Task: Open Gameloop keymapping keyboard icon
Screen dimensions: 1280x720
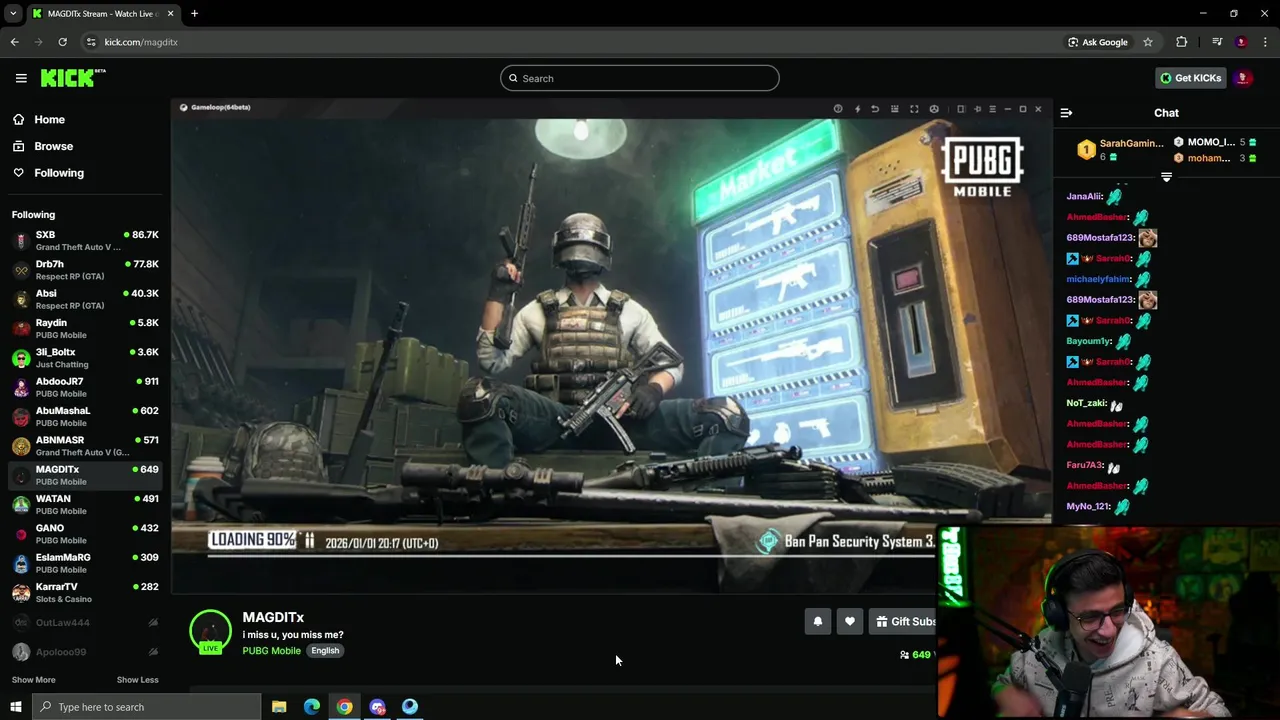Action: (895, 109)
